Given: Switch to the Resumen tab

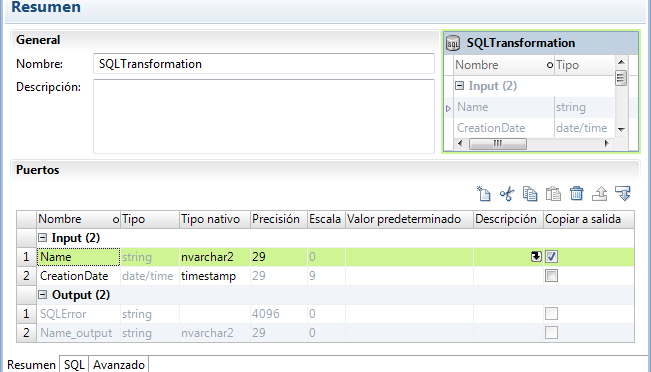Looking at the screenshot, I should 32,365.
